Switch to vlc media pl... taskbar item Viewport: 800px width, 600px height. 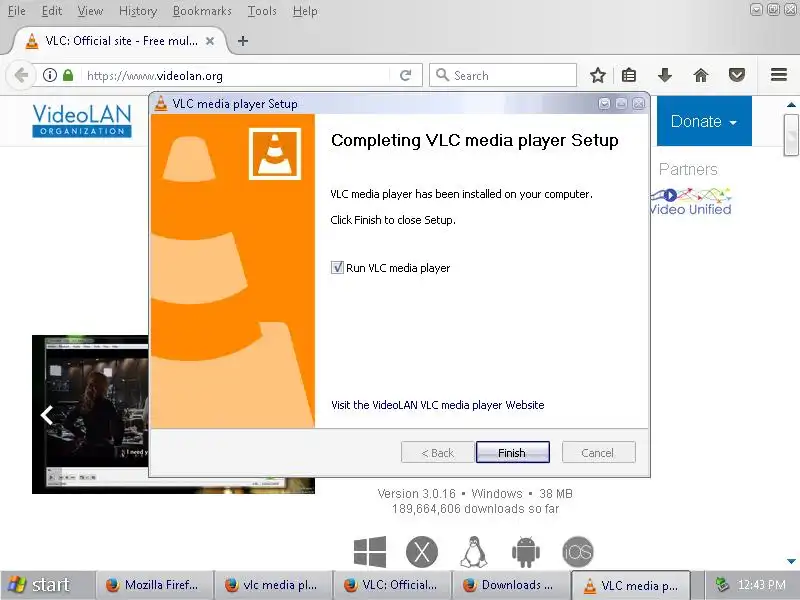272,585
